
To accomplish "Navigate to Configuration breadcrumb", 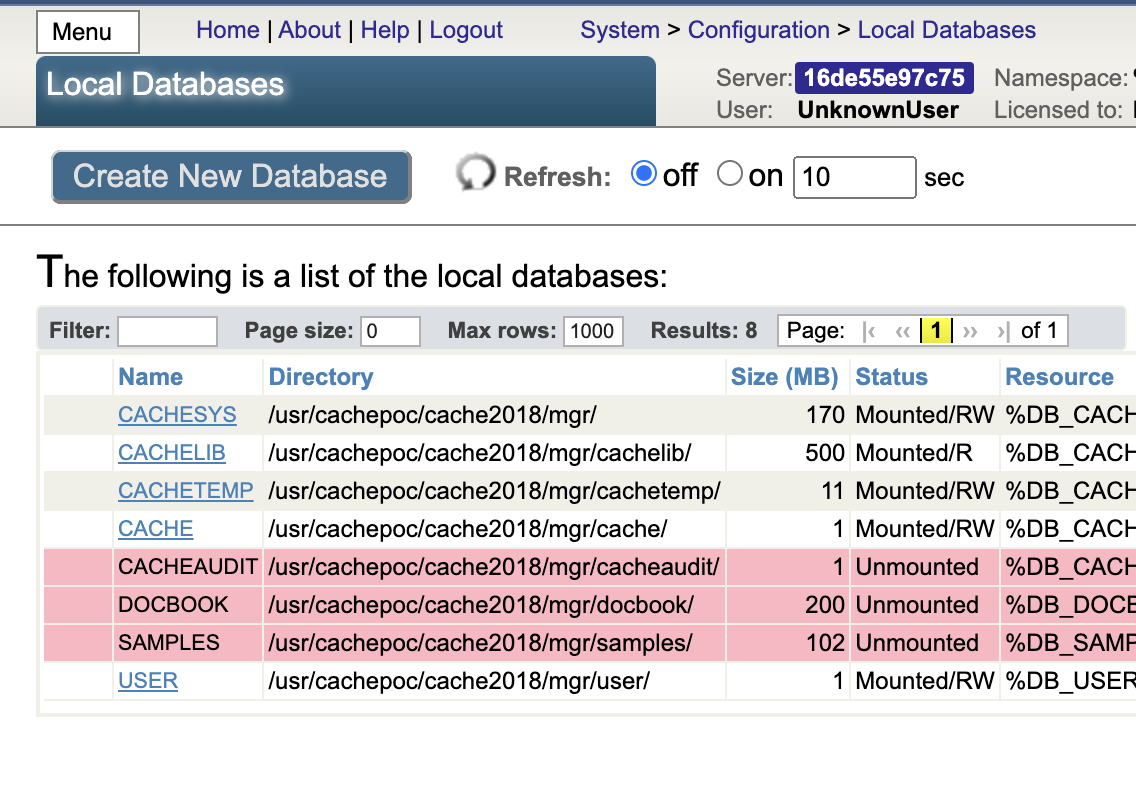I will (x=758, y=30).
